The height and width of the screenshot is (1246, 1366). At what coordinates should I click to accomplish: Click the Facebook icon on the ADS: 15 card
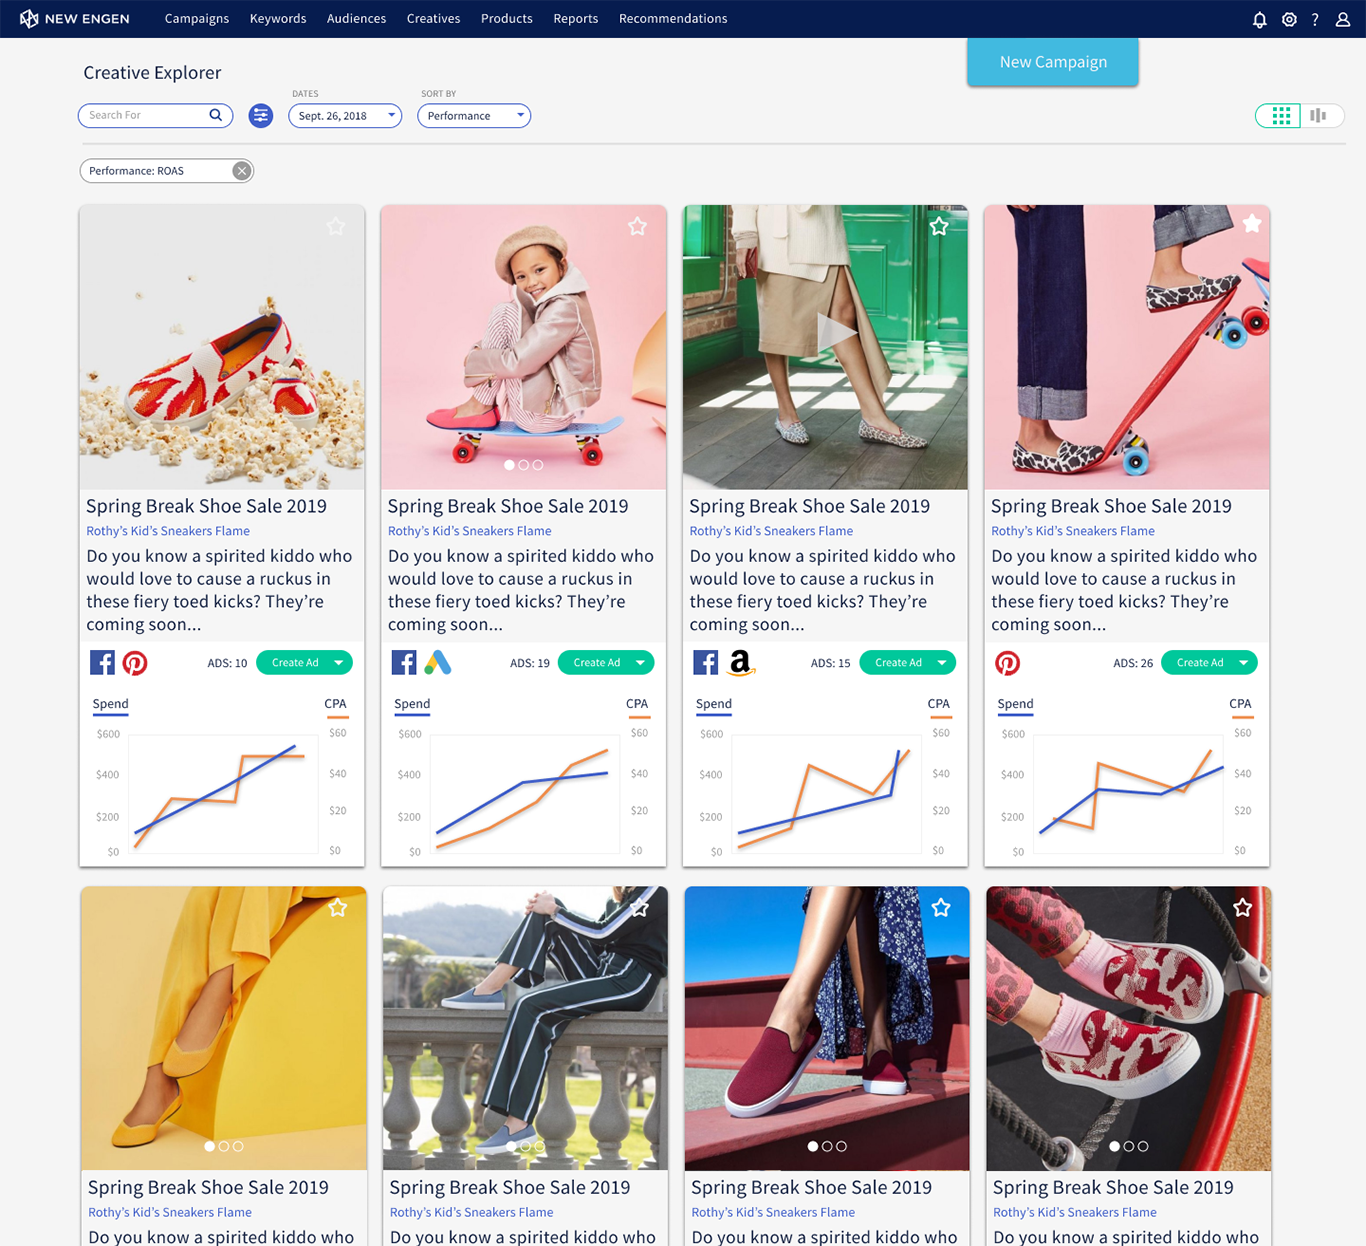(x=706, y=662)
